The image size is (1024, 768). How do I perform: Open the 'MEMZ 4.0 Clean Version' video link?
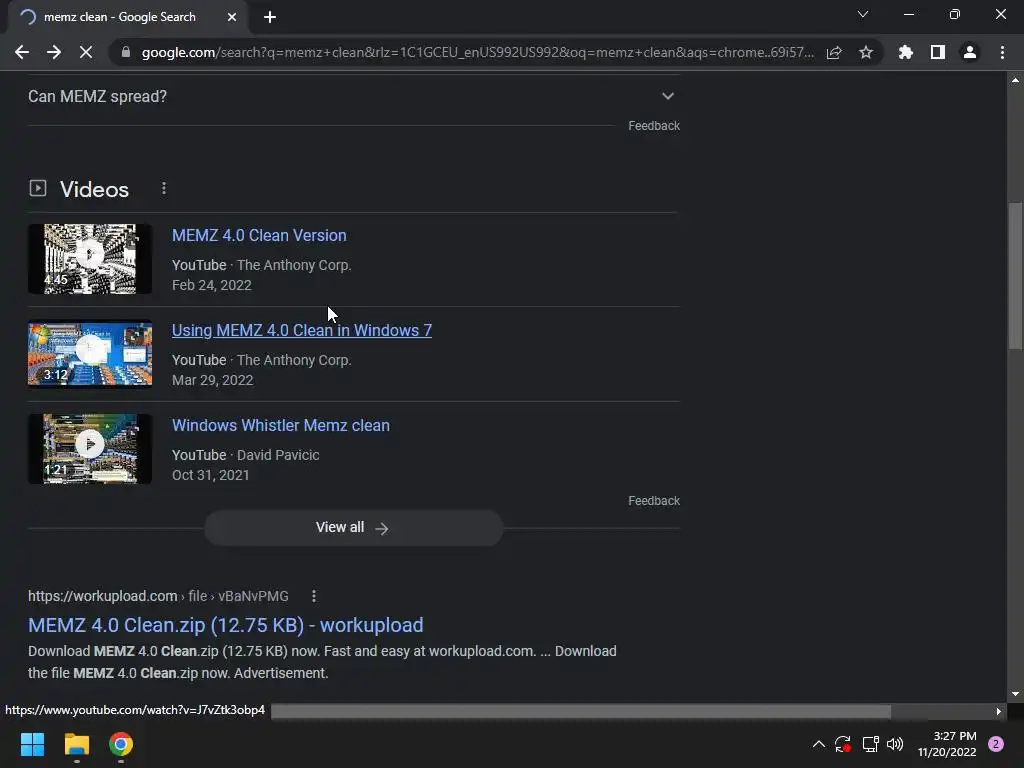pyautogui.click(x=259, y=235)
